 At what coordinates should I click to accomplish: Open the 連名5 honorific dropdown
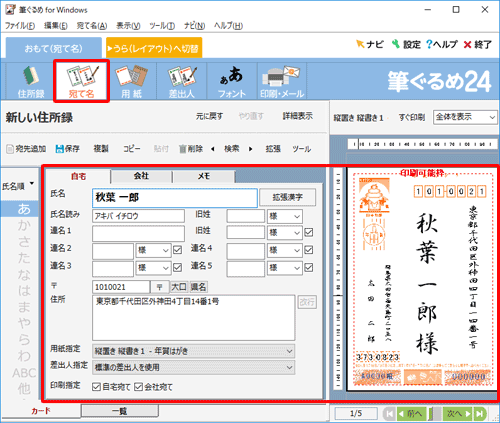tap(285, 267)
